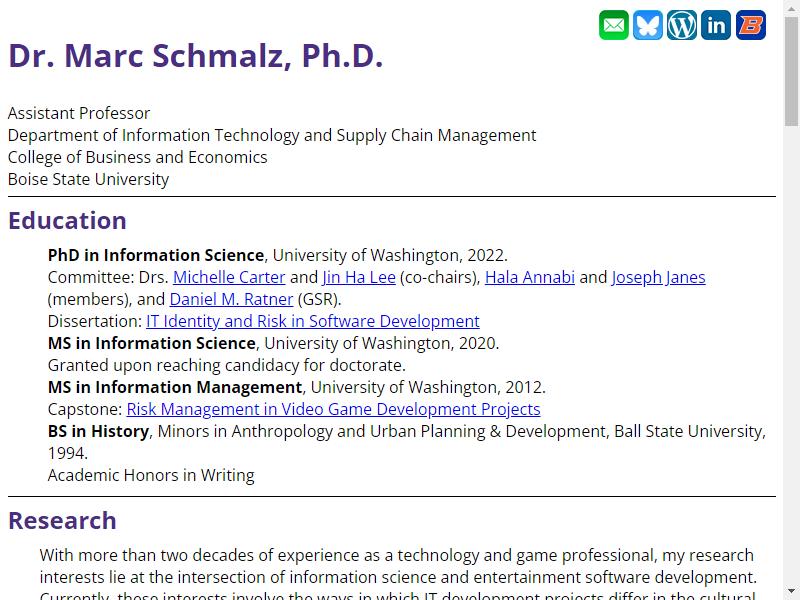Open IT Identity and Risk dissertation link
The image size is (800, 600).
(313, 321)
